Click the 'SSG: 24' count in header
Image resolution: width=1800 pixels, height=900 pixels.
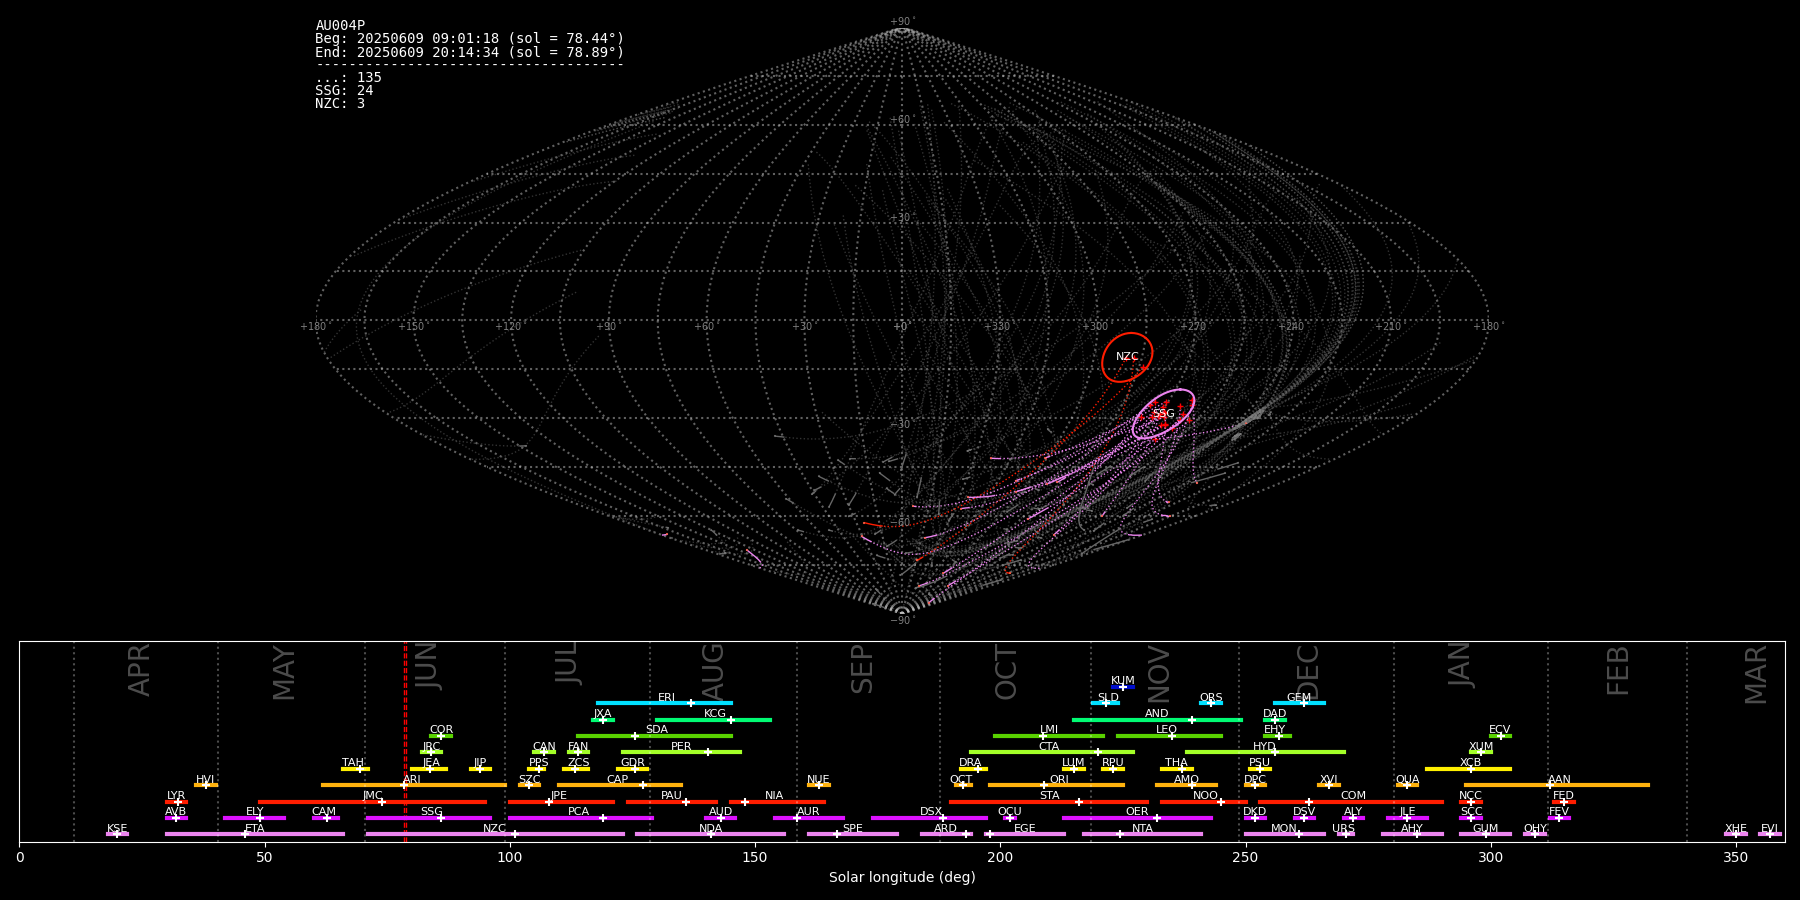click(x=344, y=91)
